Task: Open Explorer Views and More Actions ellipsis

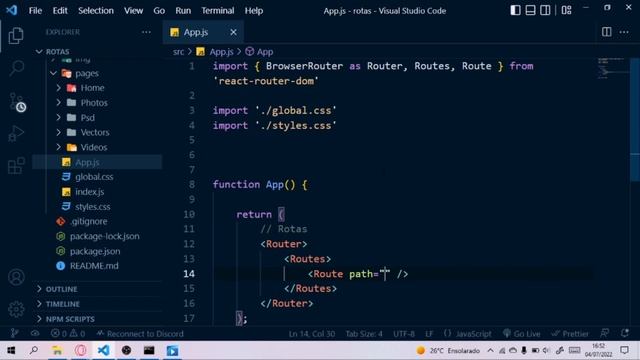Action: [x=146, y=32]
